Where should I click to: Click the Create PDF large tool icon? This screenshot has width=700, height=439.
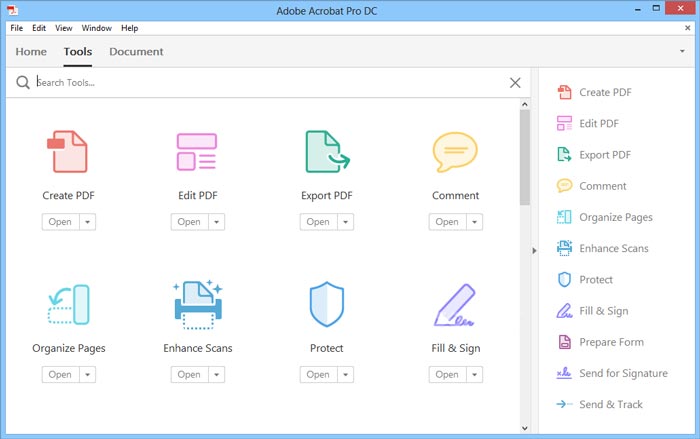tap(67, 151)
